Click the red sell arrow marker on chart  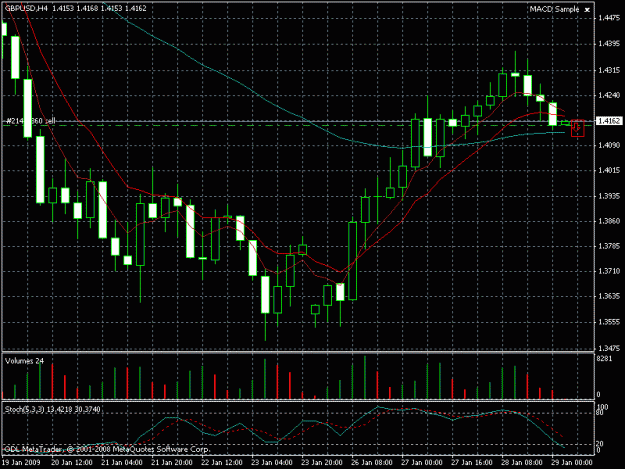point(577,128)
